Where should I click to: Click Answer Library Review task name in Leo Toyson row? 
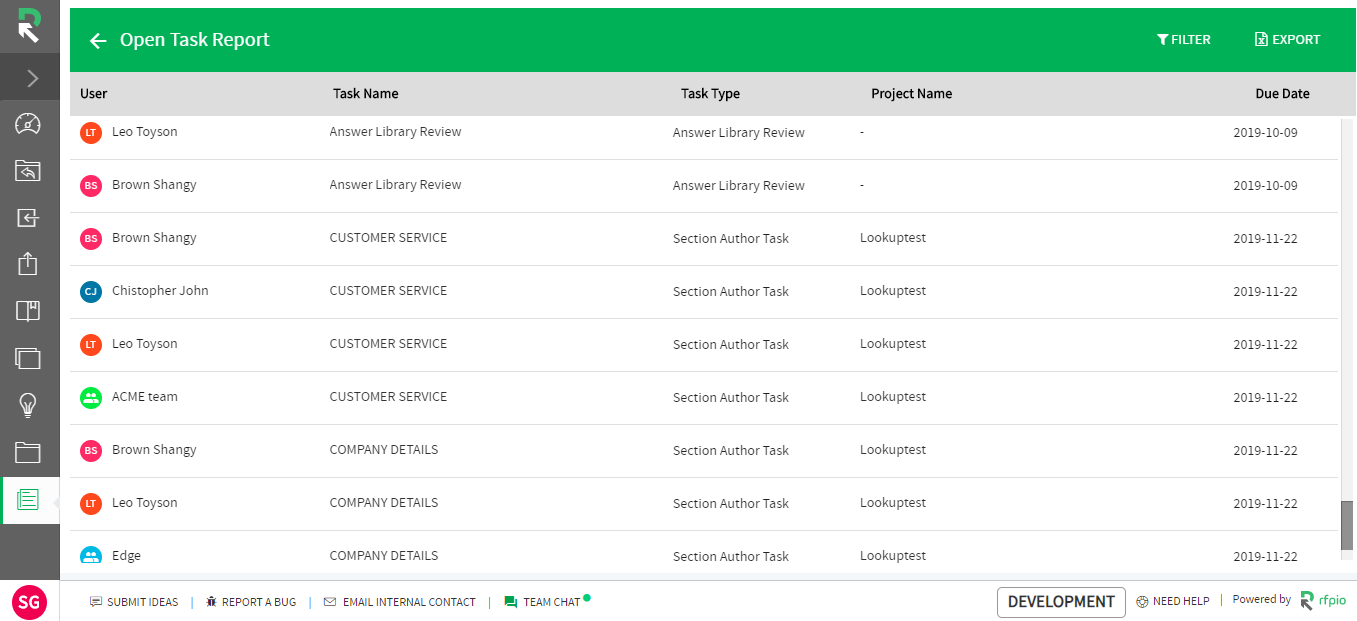[x=396, y=132]
